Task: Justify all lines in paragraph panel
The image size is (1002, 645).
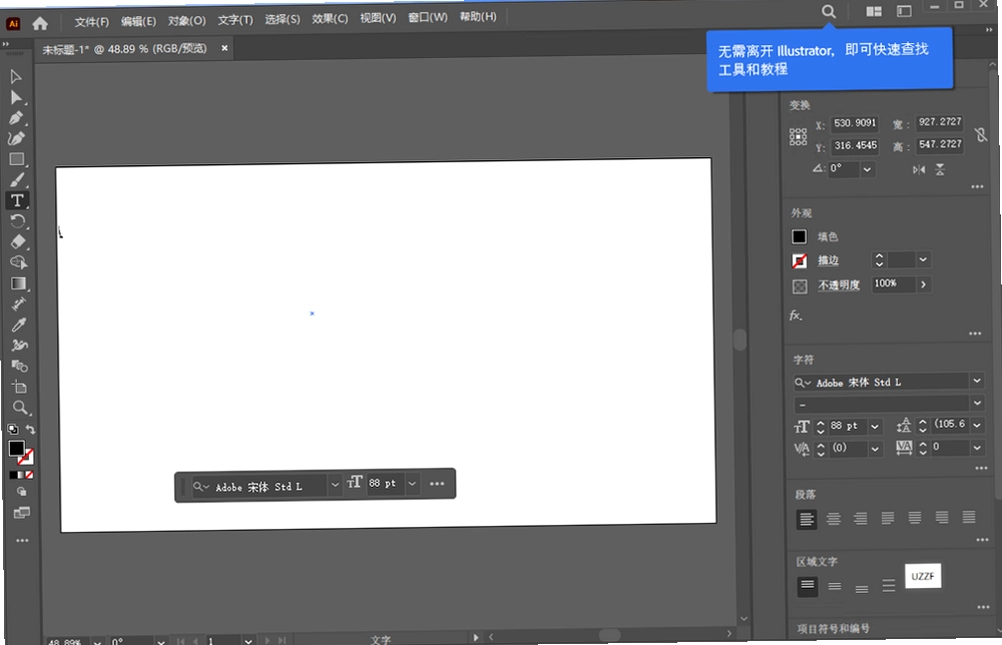Action: 969,517
